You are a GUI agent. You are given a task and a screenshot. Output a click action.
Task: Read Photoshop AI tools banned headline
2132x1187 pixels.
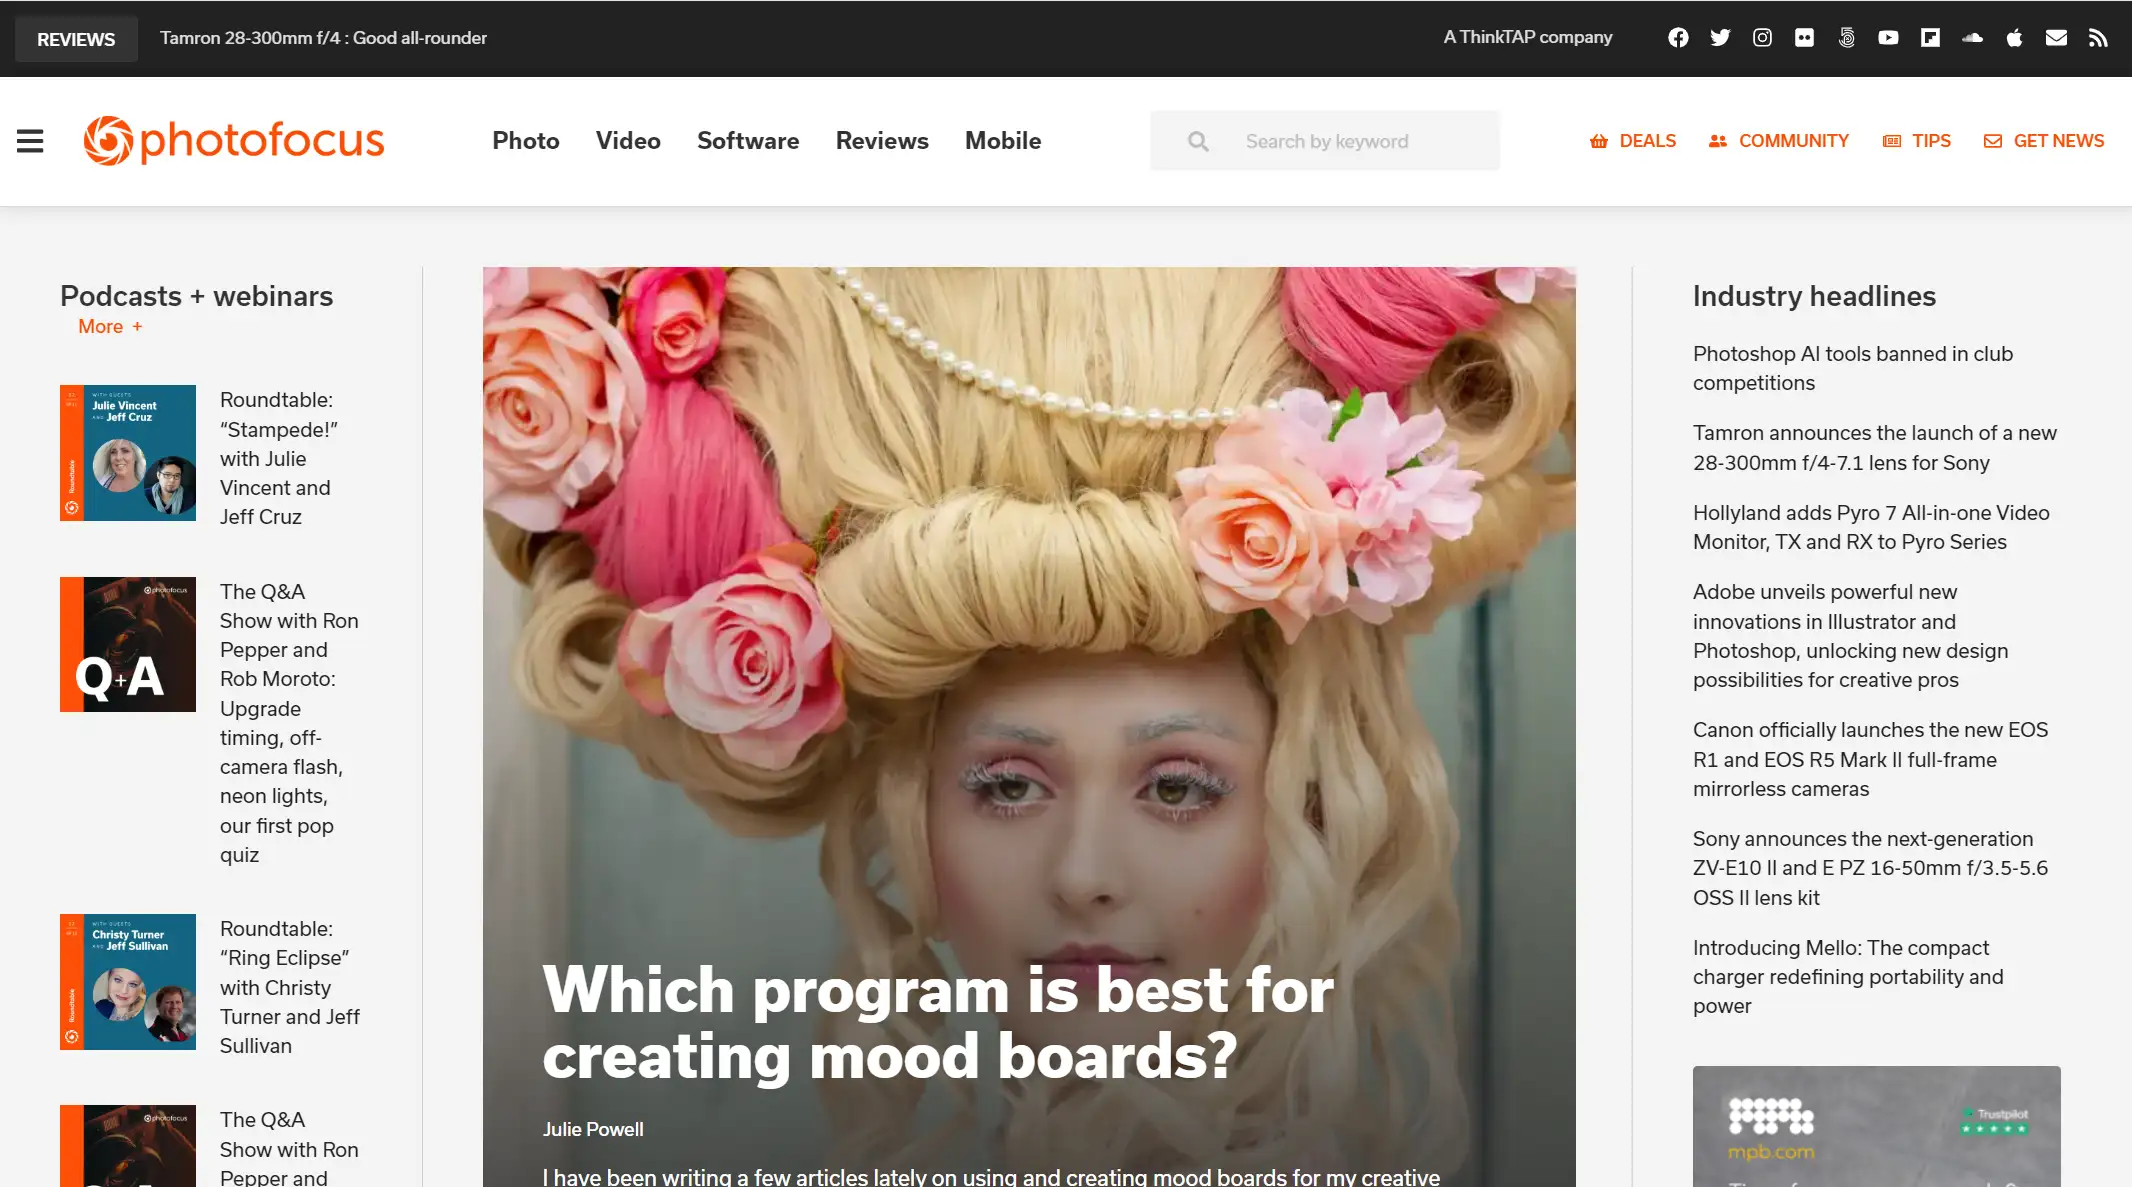click(1853, 368)
